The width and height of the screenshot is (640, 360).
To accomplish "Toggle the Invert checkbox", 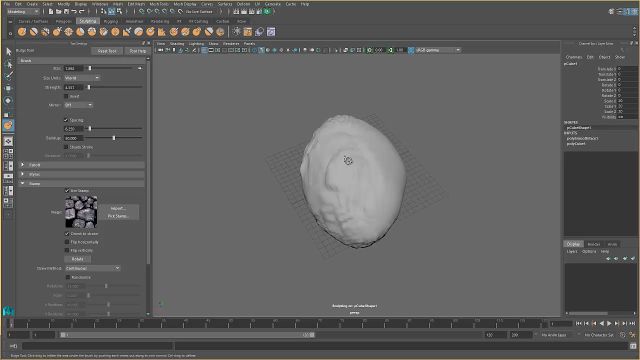I will [x=66, y=96].
